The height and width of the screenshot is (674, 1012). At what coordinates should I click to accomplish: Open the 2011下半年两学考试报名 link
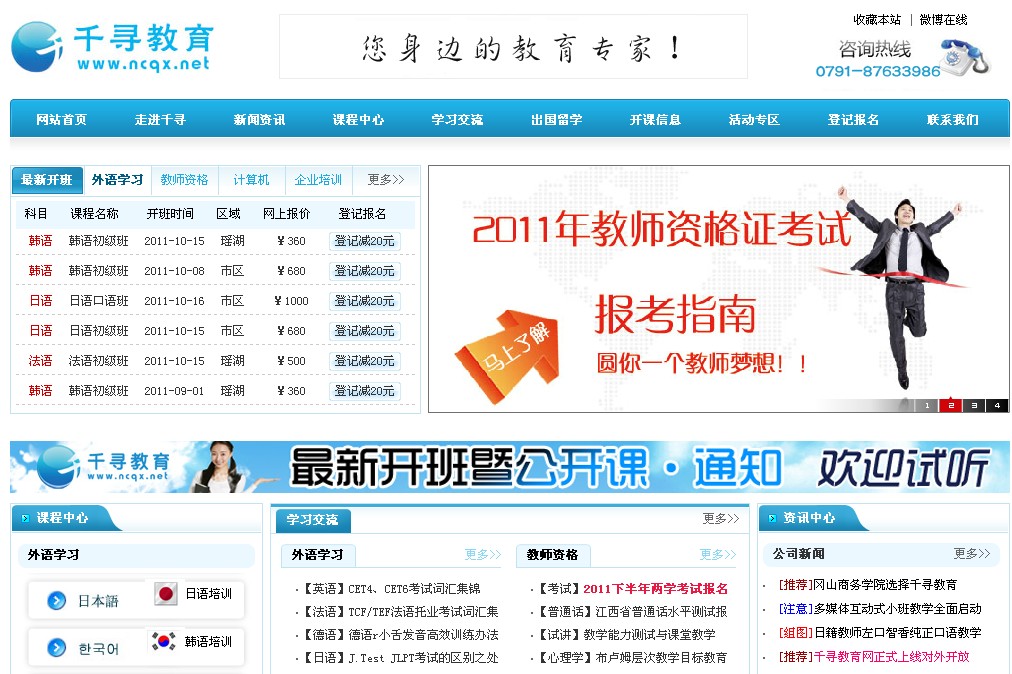tap(655, 589)
